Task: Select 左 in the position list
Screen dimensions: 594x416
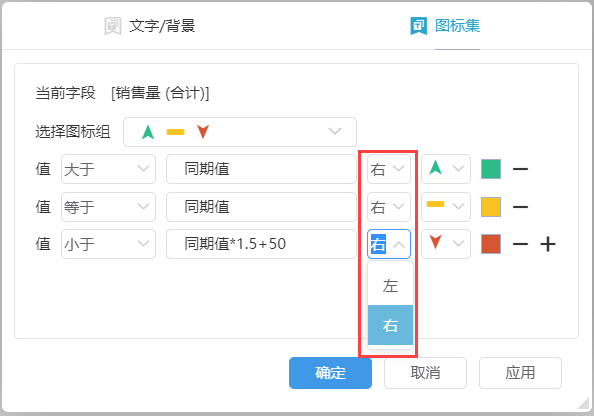Action: point(390,286)
